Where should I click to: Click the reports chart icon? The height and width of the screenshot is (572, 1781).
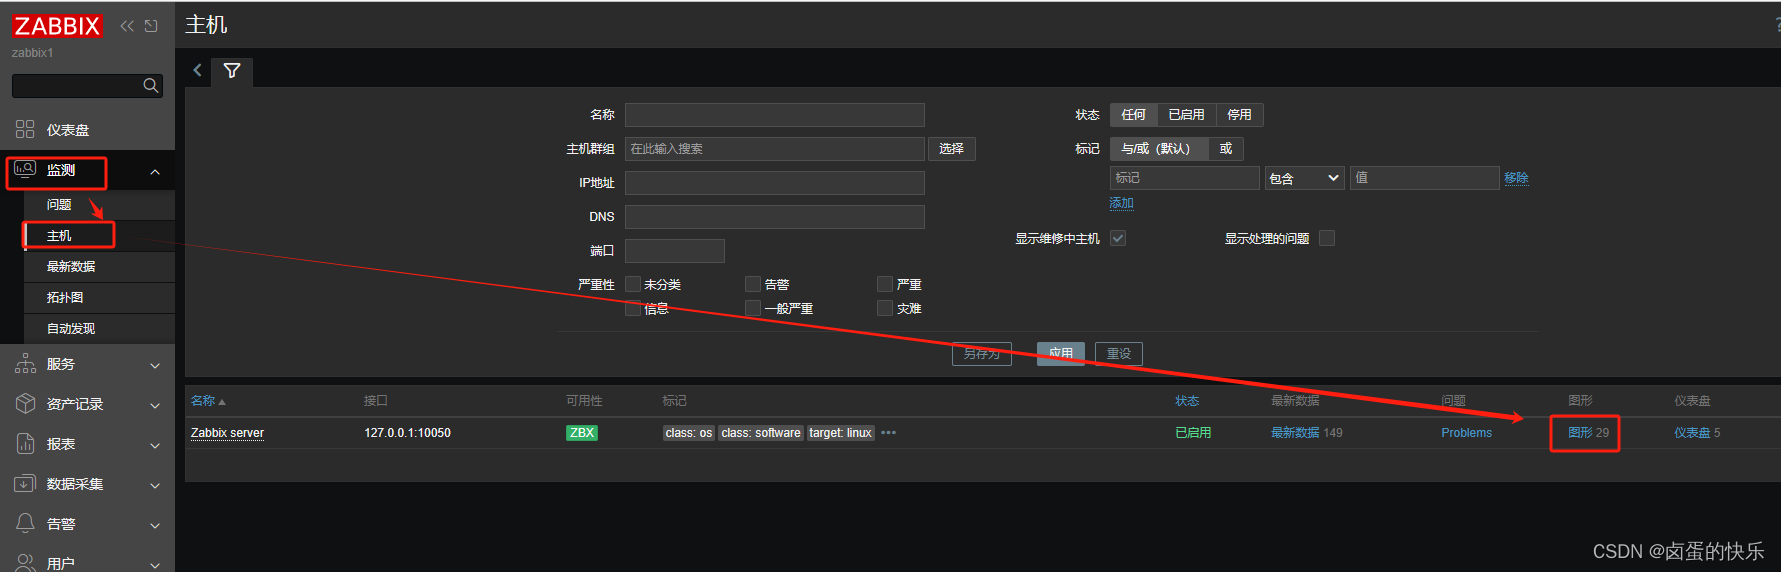pos(25,443)
